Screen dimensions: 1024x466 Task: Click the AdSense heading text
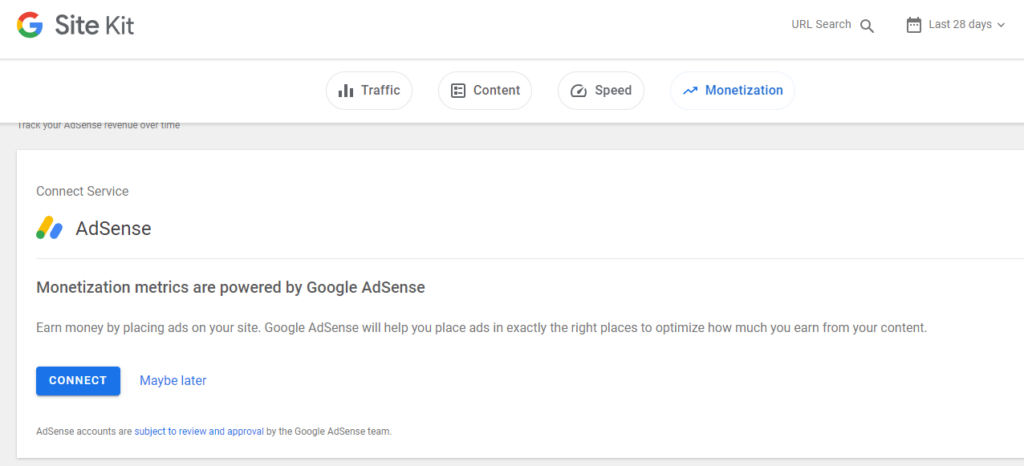[x=114, y=228]
